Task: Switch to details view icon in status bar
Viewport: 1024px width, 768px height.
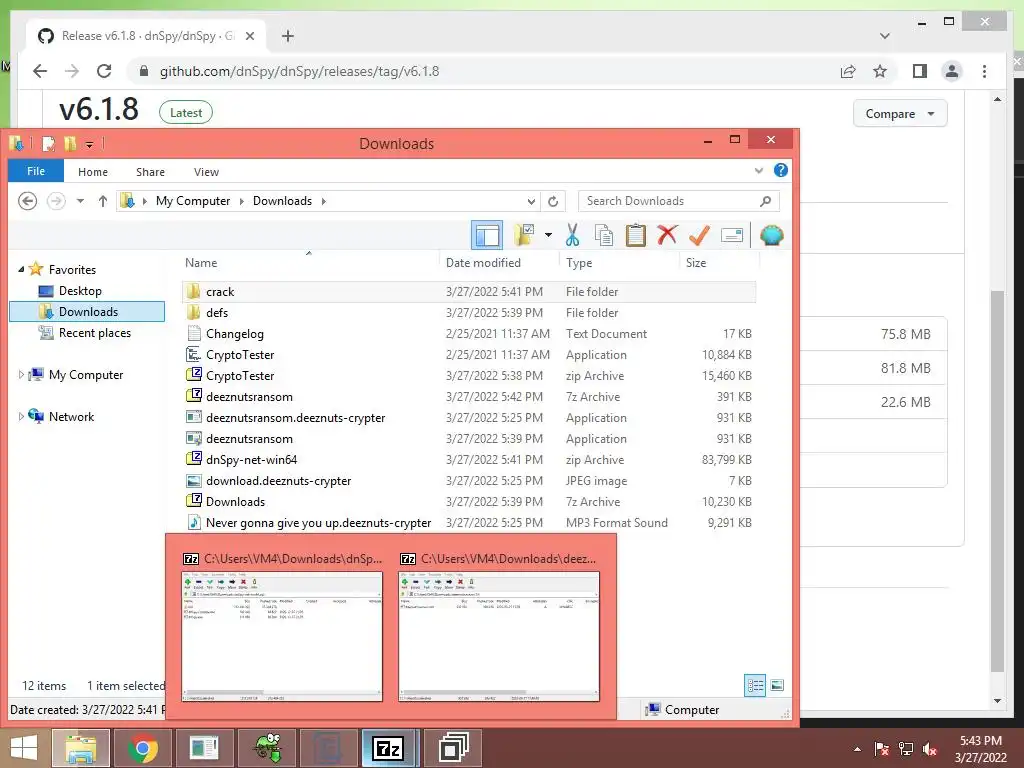Action: tap(755, 685)
